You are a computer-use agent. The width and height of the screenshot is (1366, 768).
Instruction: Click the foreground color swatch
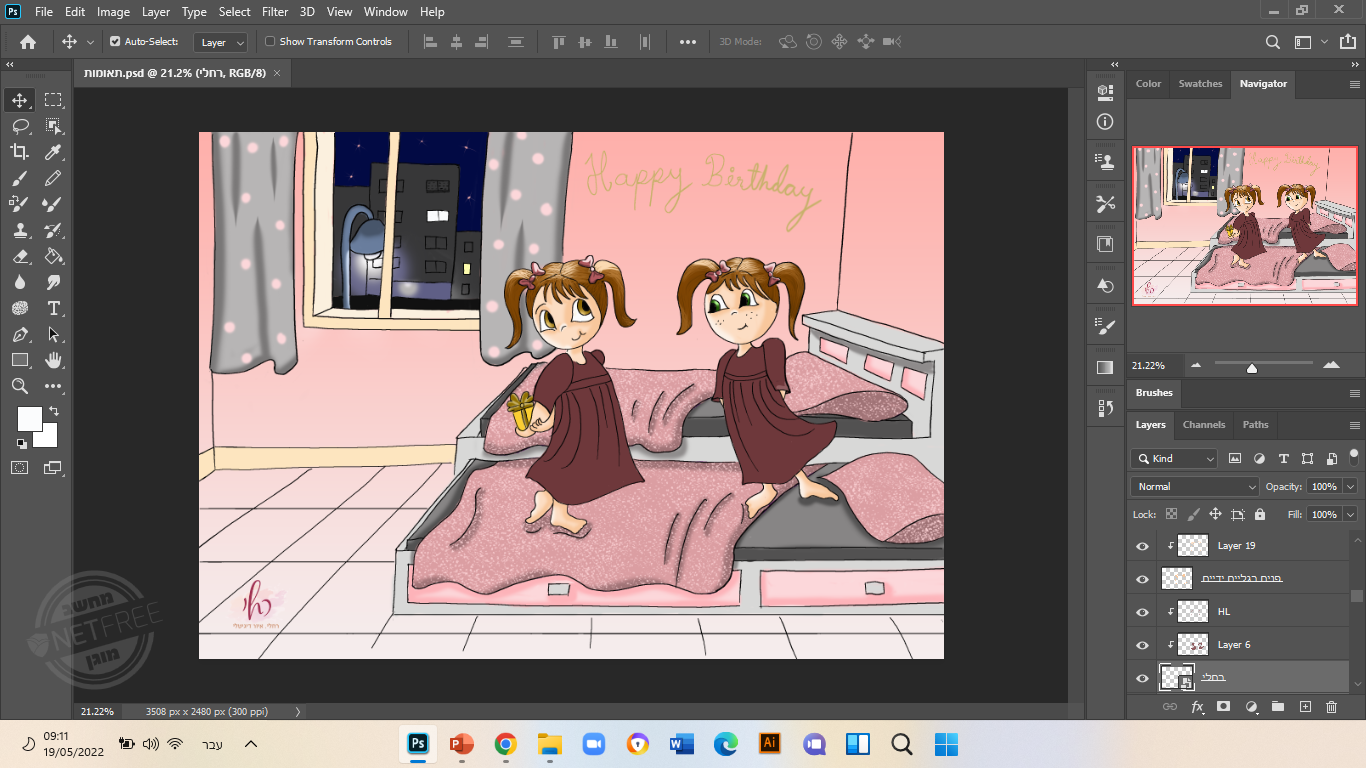point(29,418)
